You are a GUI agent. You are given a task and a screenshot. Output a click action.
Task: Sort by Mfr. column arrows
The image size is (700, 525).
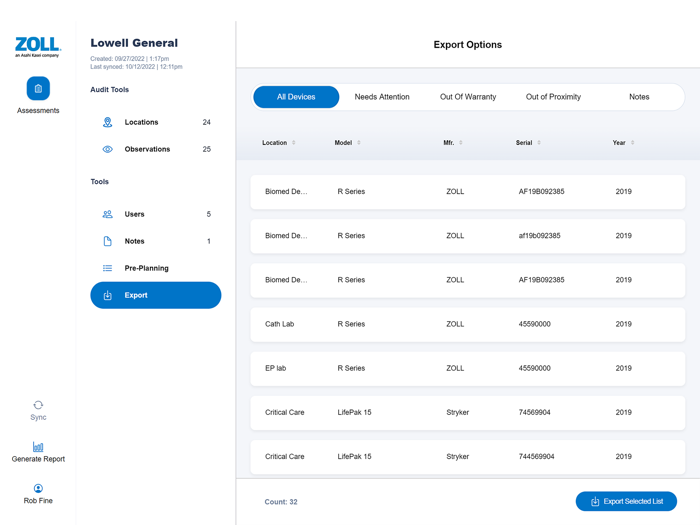(461, 143)
